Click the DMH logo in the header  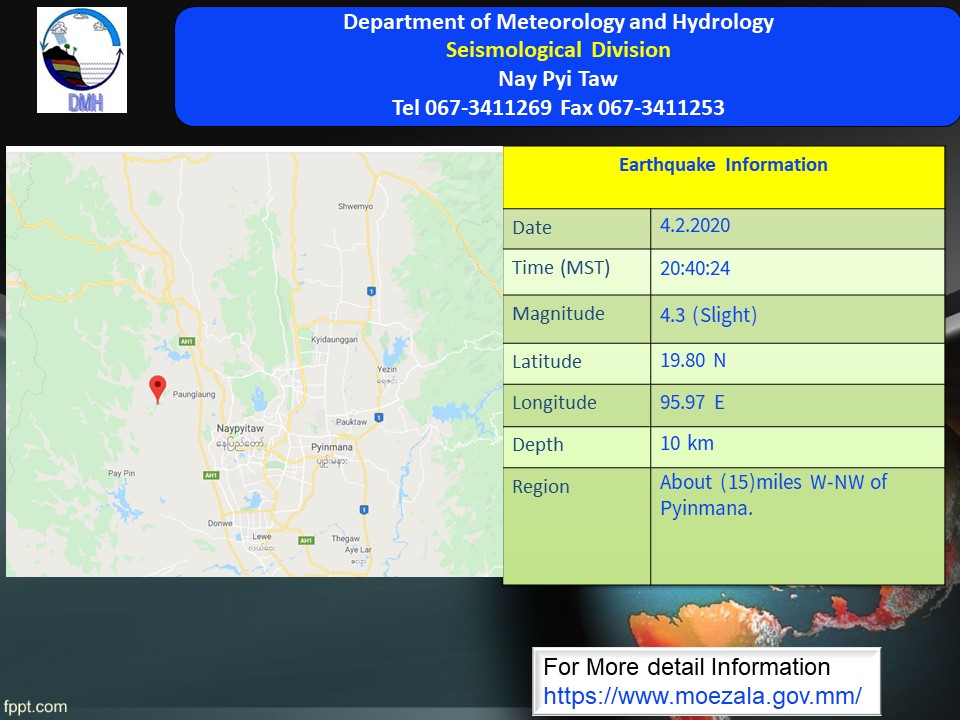tap(82, 60)
